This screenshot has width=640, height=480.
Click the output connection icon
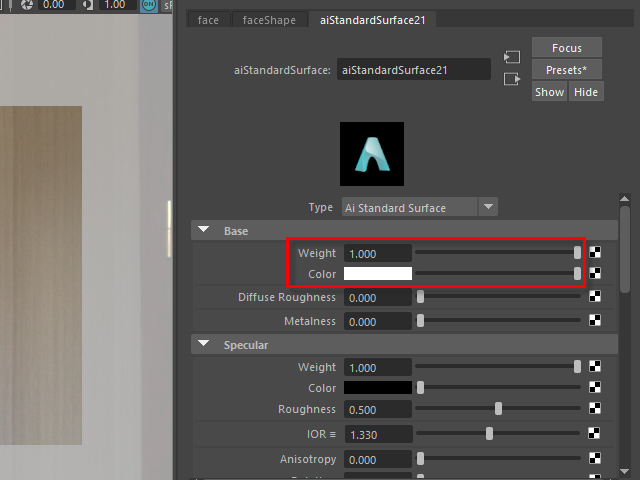tap(512, 79)
